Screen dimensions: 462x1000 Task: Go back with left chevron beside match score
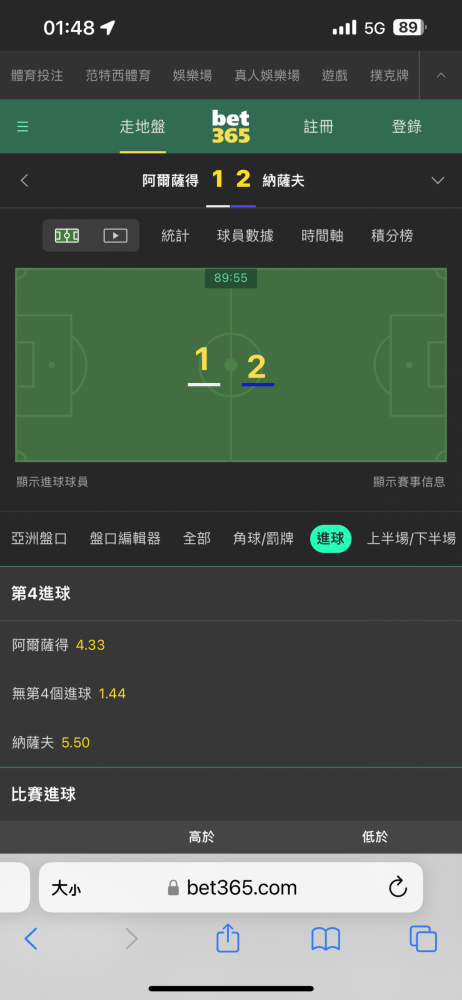click(24, 180)
